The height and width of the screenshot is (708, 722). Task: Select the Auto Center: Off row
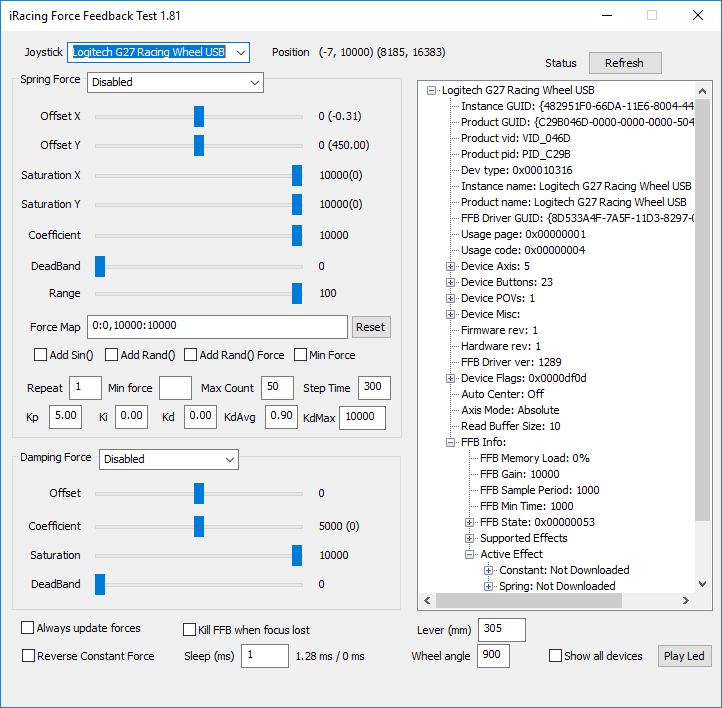click(x=502, y=395)
